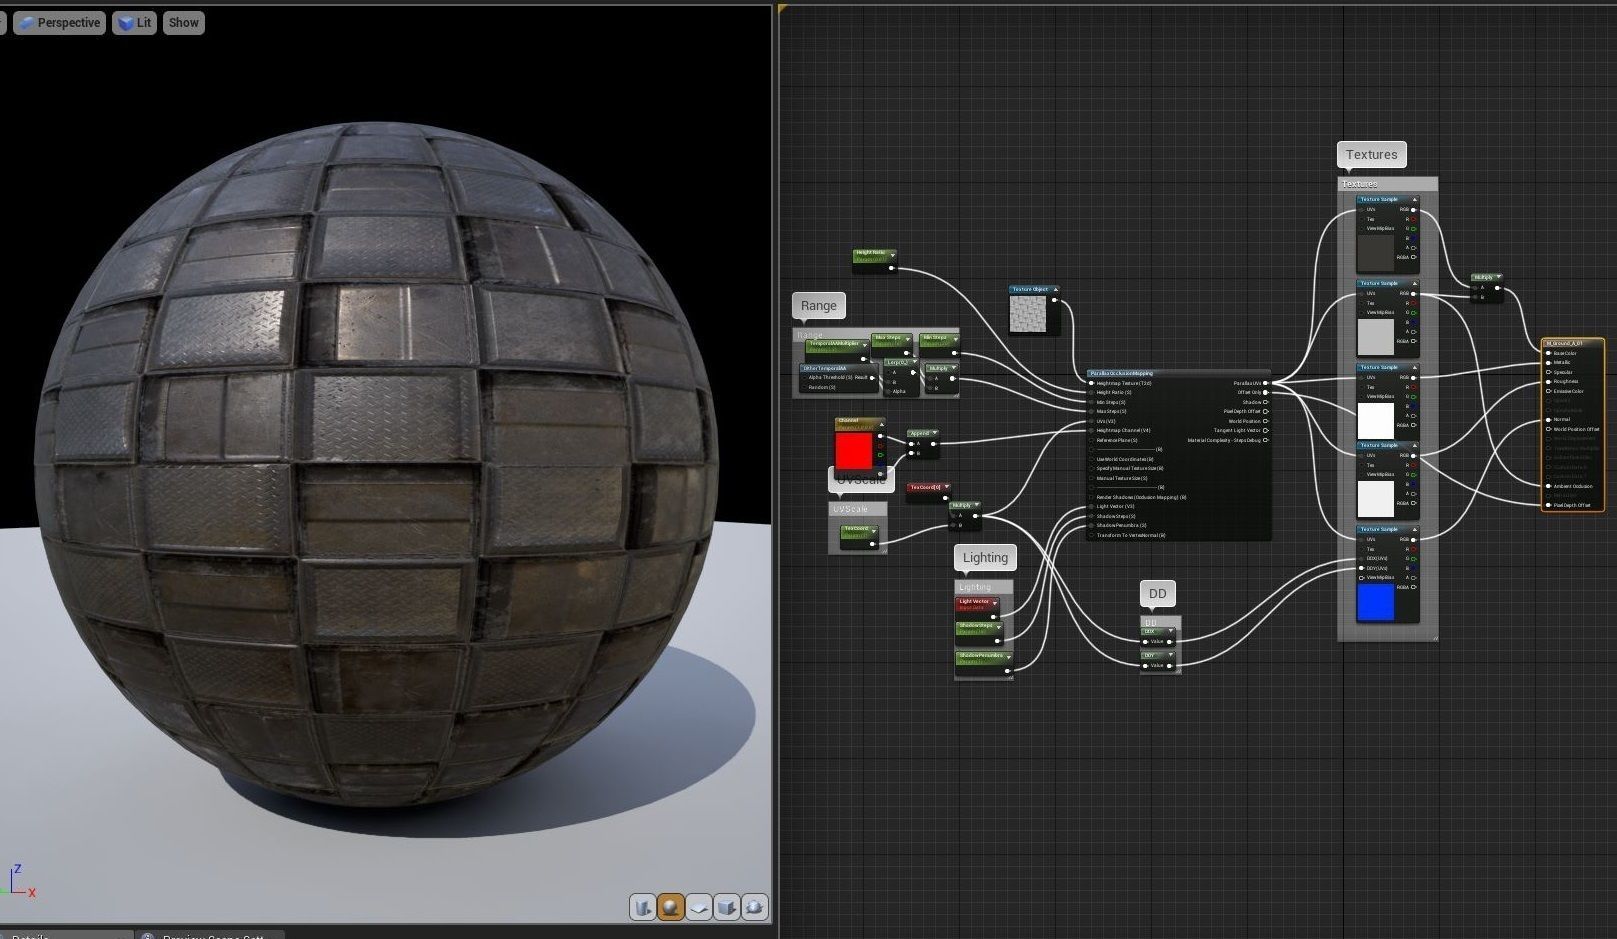The width and height of the screenshot is (1617, 939).
Task: Click the Textures comment box header bar
Action: click(x=1387, y=184)
